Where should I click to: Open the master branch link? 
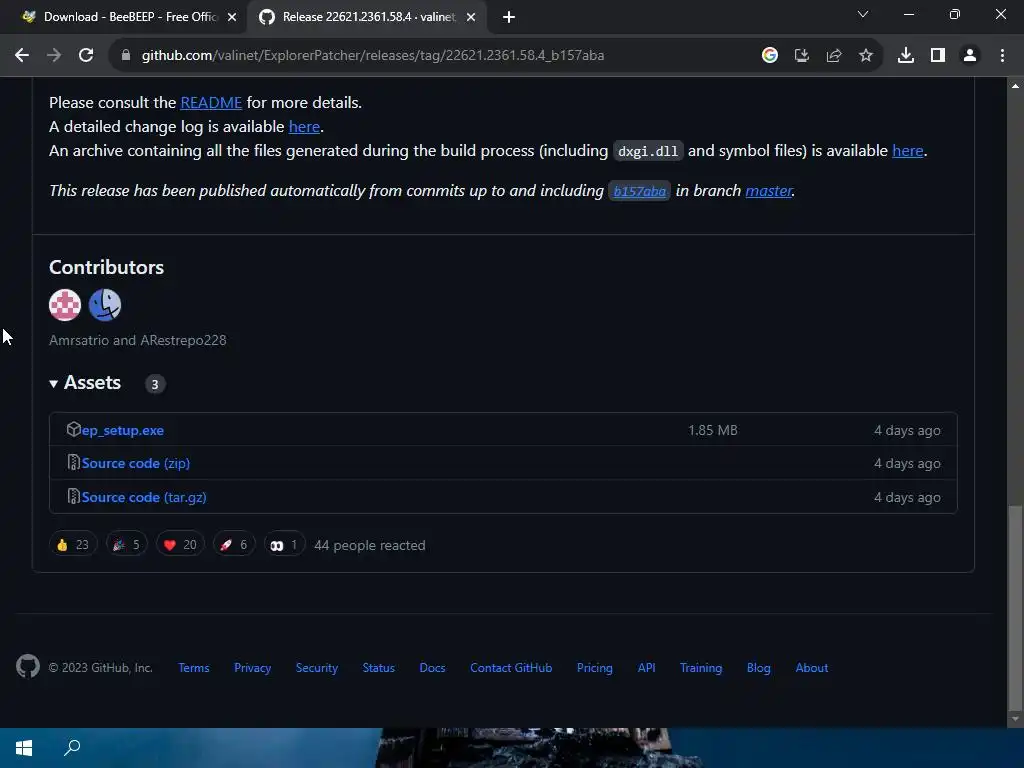(769, 191)
